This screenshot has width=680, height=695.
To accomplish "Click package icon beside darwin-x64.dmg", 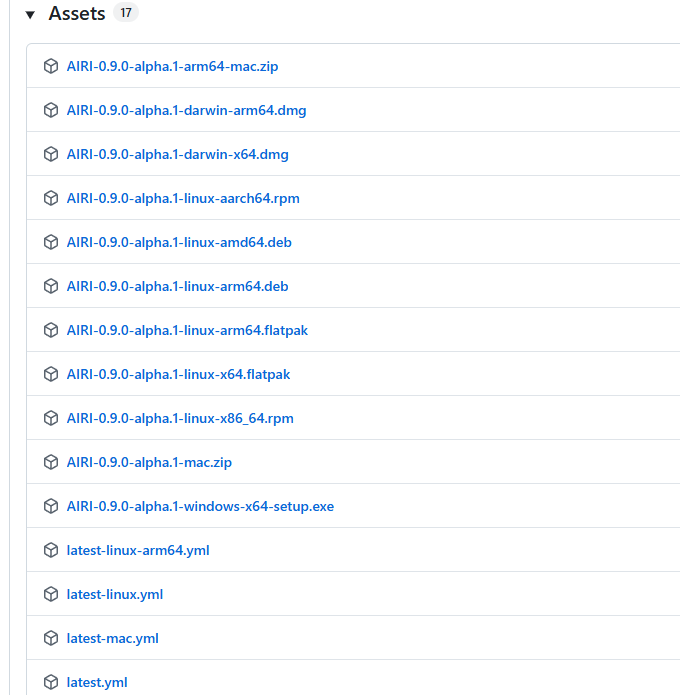I will coord(51,154).
